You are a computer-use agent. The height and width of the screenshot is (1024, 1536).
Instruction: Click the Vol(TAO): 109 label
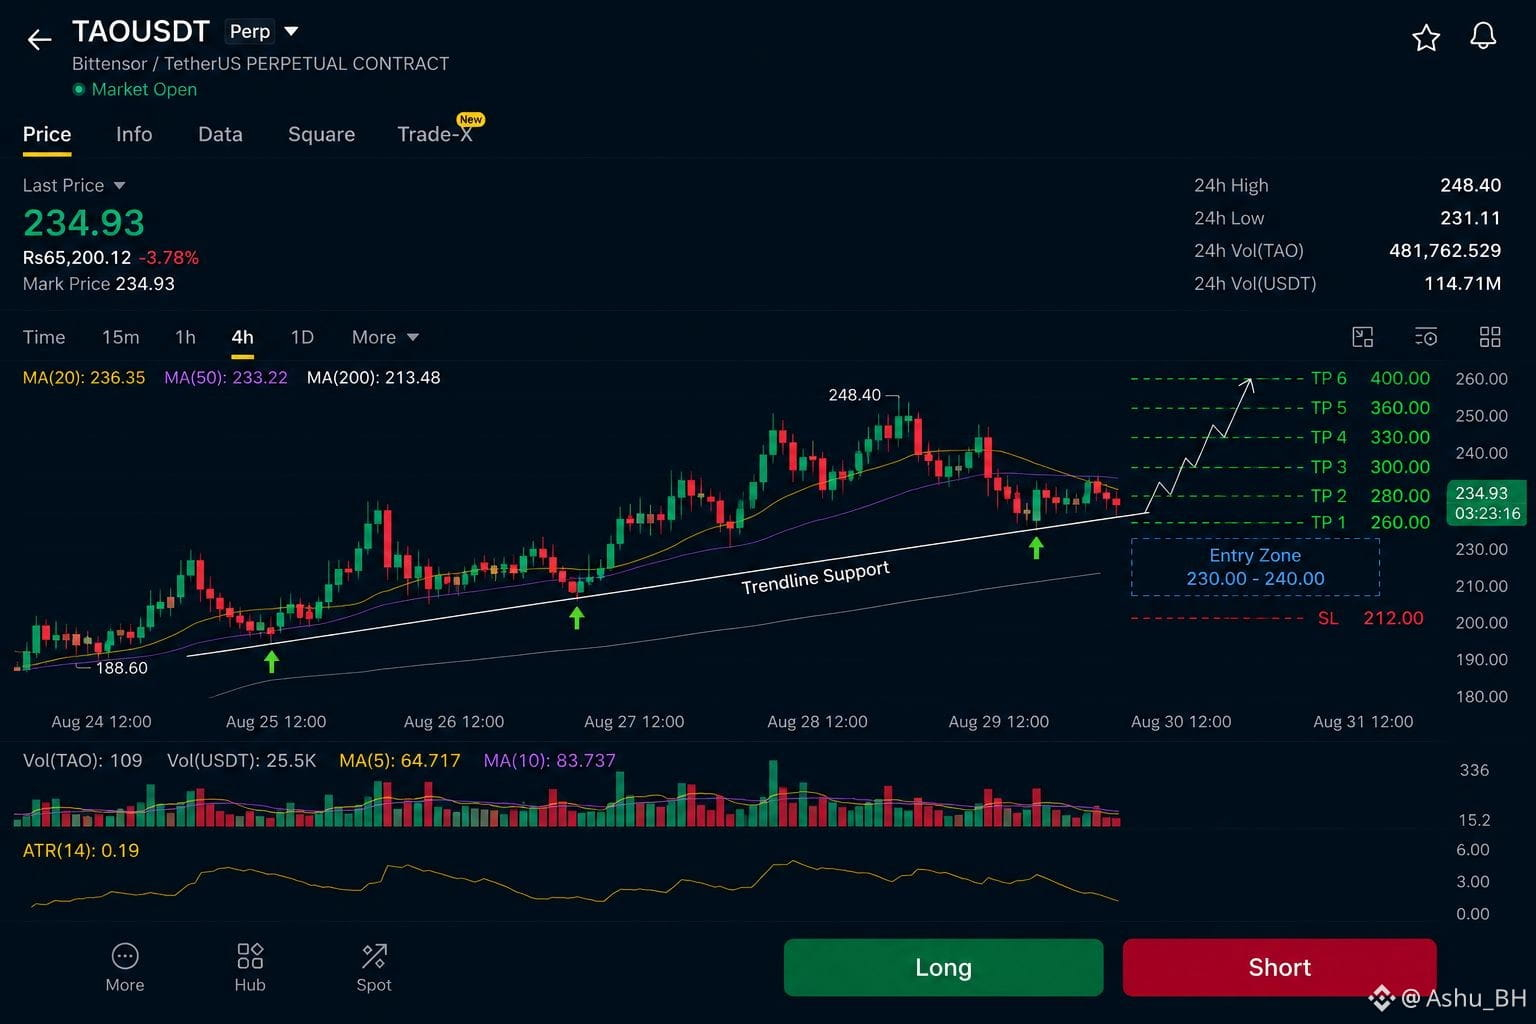coord(83,761)
